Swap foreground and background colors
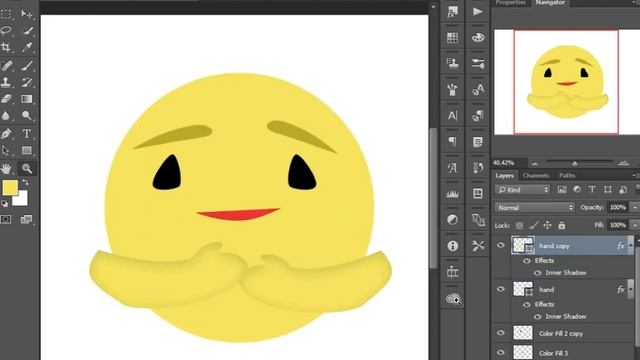 [26, 182]
